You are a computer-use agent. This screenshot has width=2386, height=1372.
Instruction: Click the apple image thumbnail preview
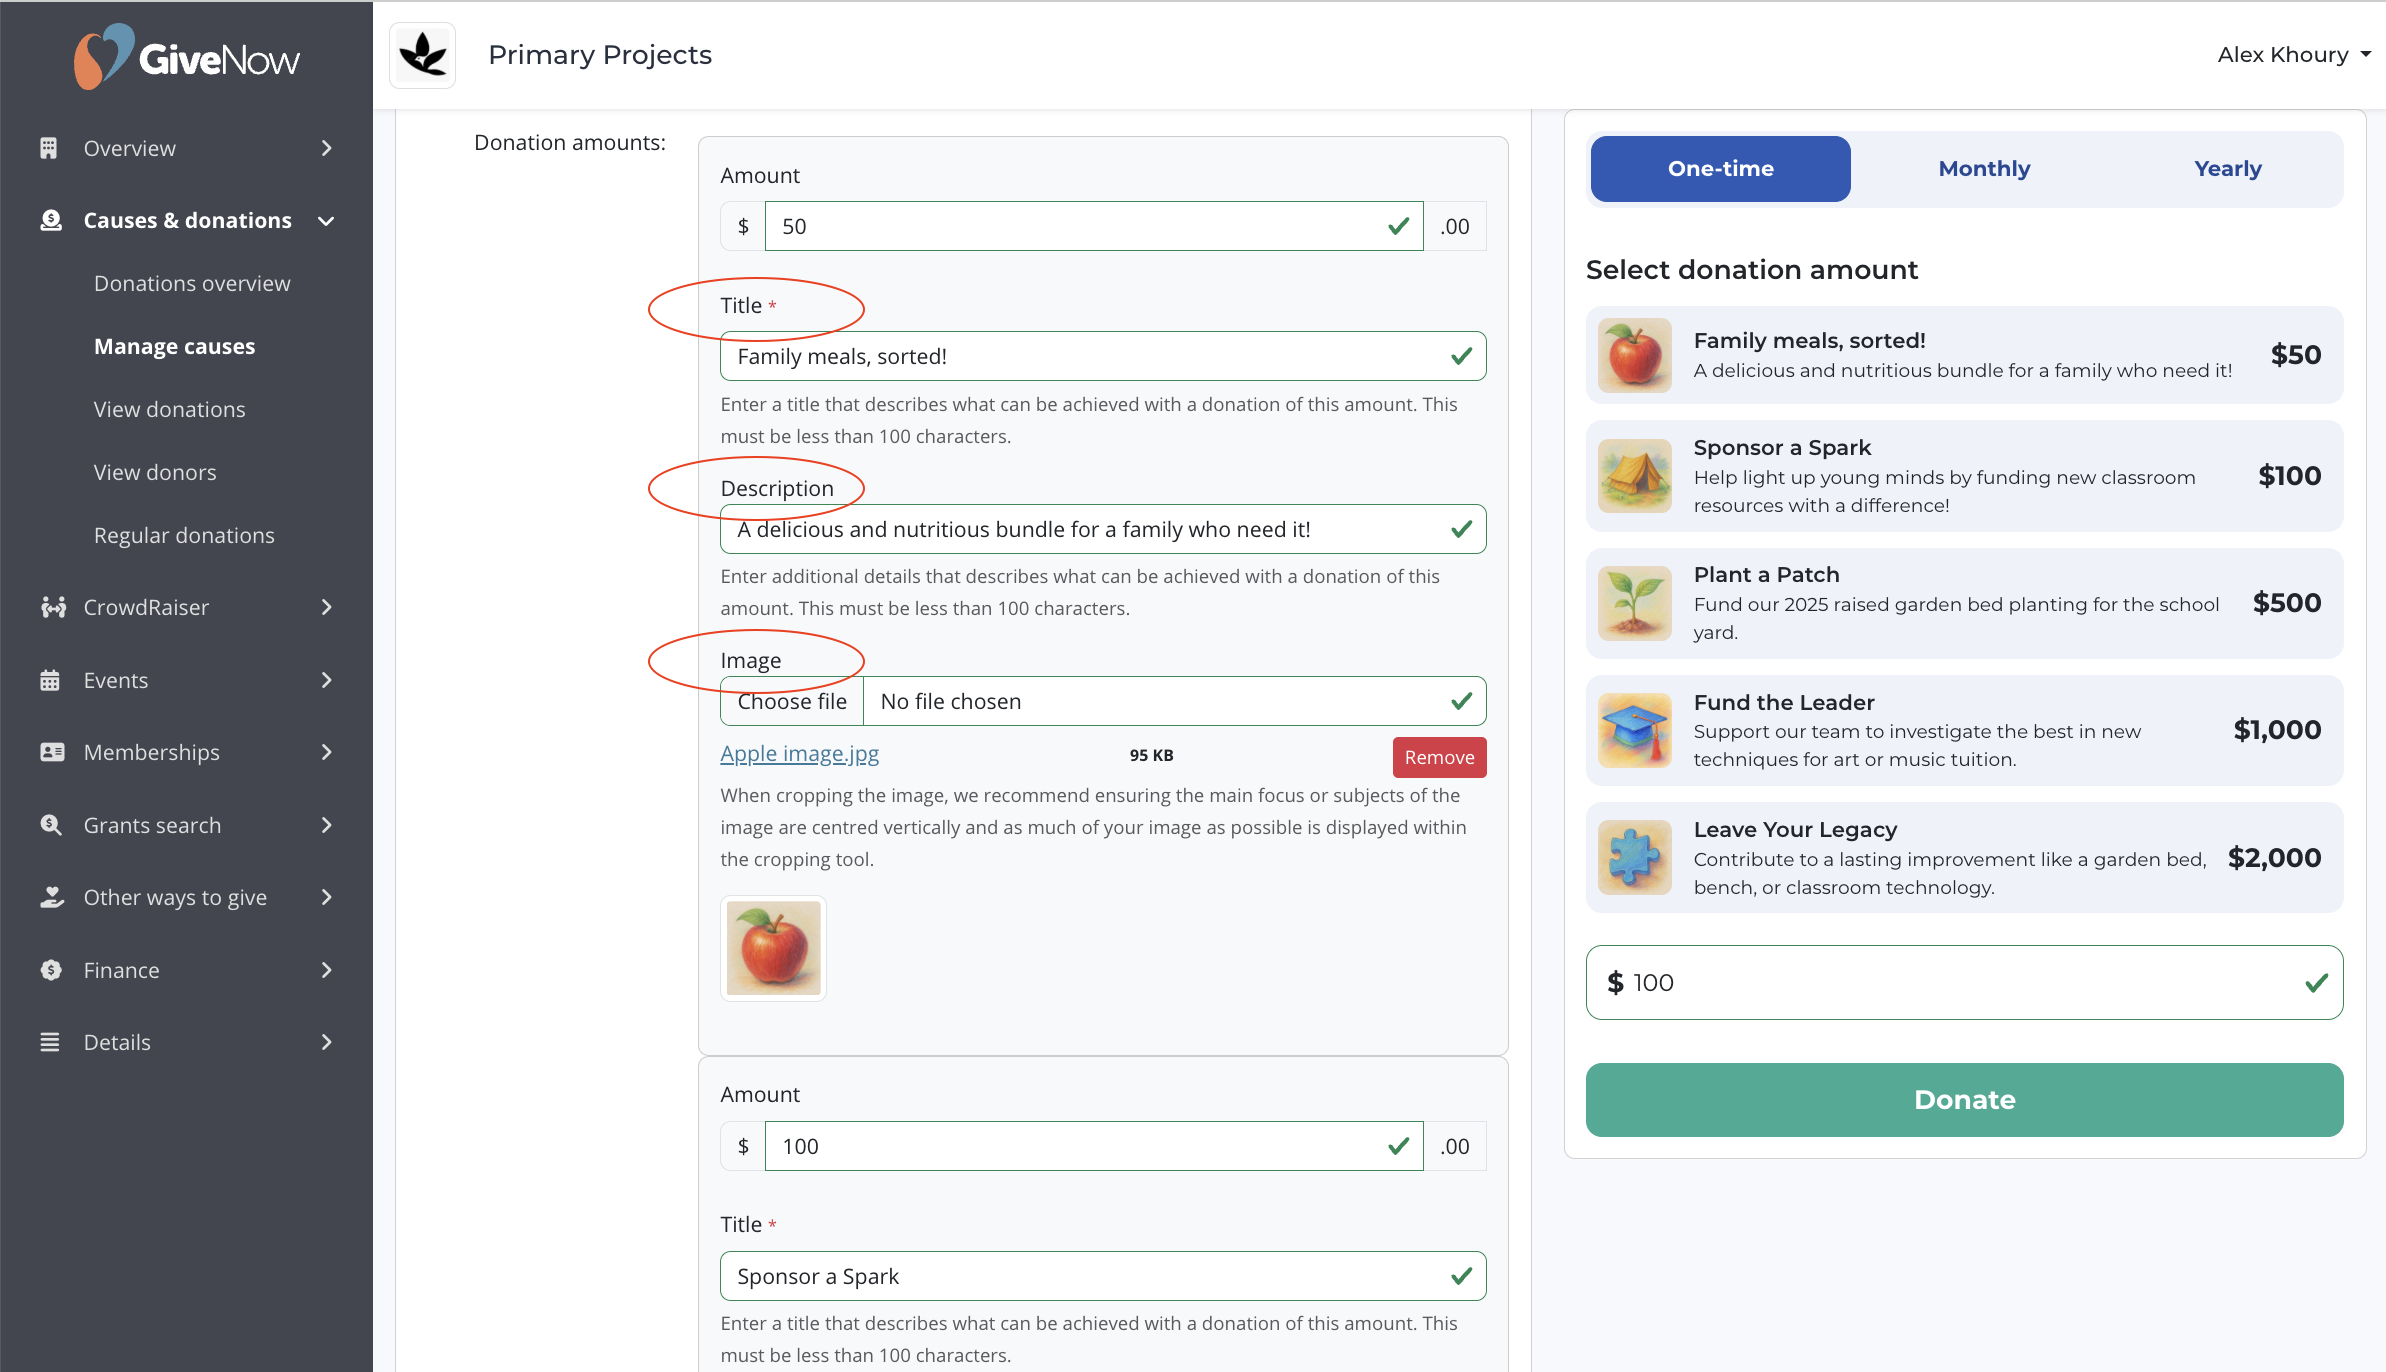click(773, 948)
